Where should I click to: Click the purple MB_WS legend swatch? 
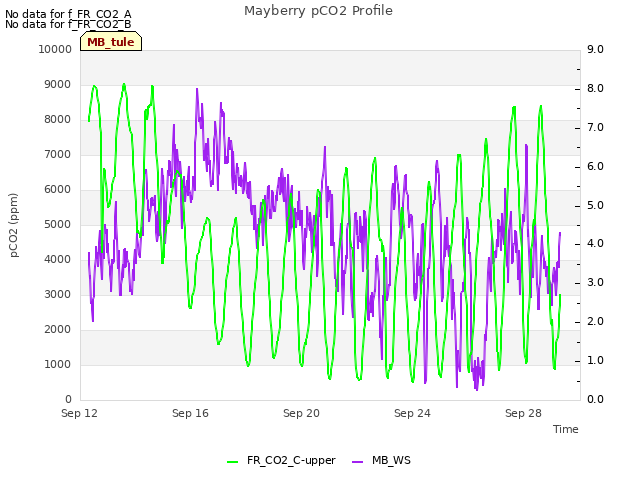pyautogui.click(x=357, y=462)
